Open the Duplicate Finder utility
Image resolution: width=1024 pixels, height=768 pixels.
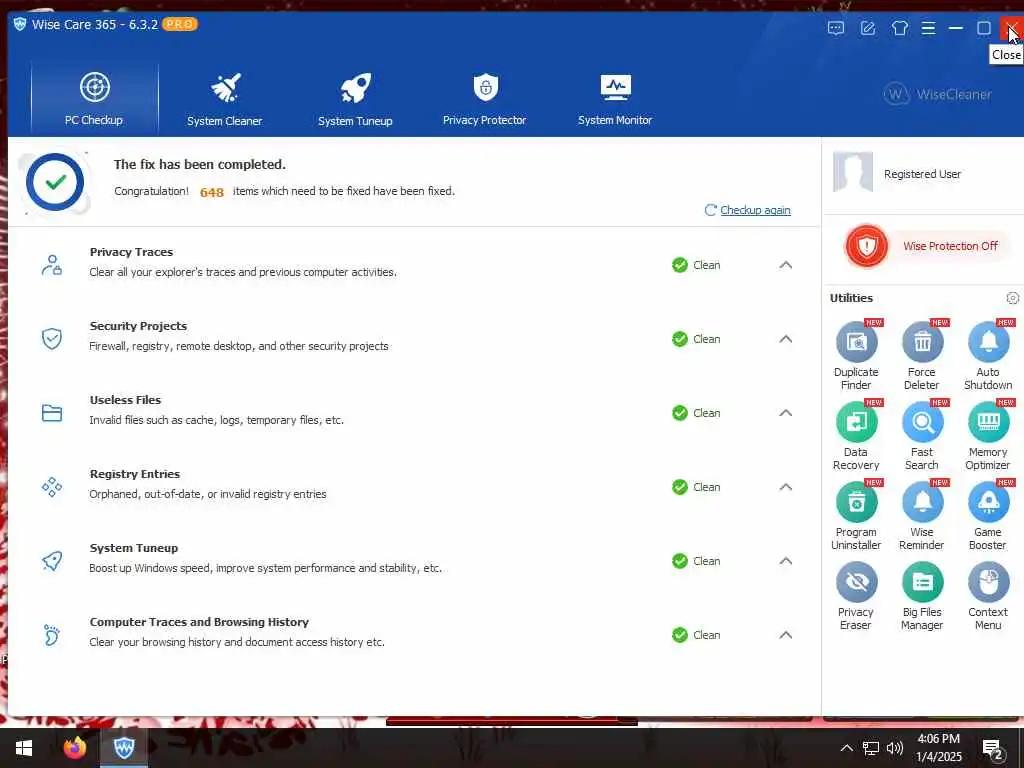(x=856, y=357)
